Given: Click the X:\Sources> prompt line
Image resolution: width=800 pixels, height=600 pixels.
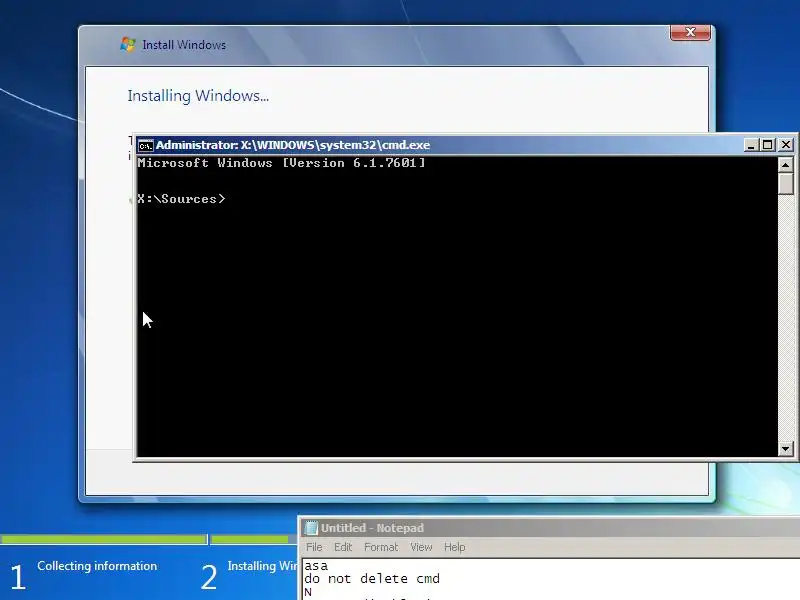Looking at the screenshot, I should pyautogui.click(x=181, y=199).
